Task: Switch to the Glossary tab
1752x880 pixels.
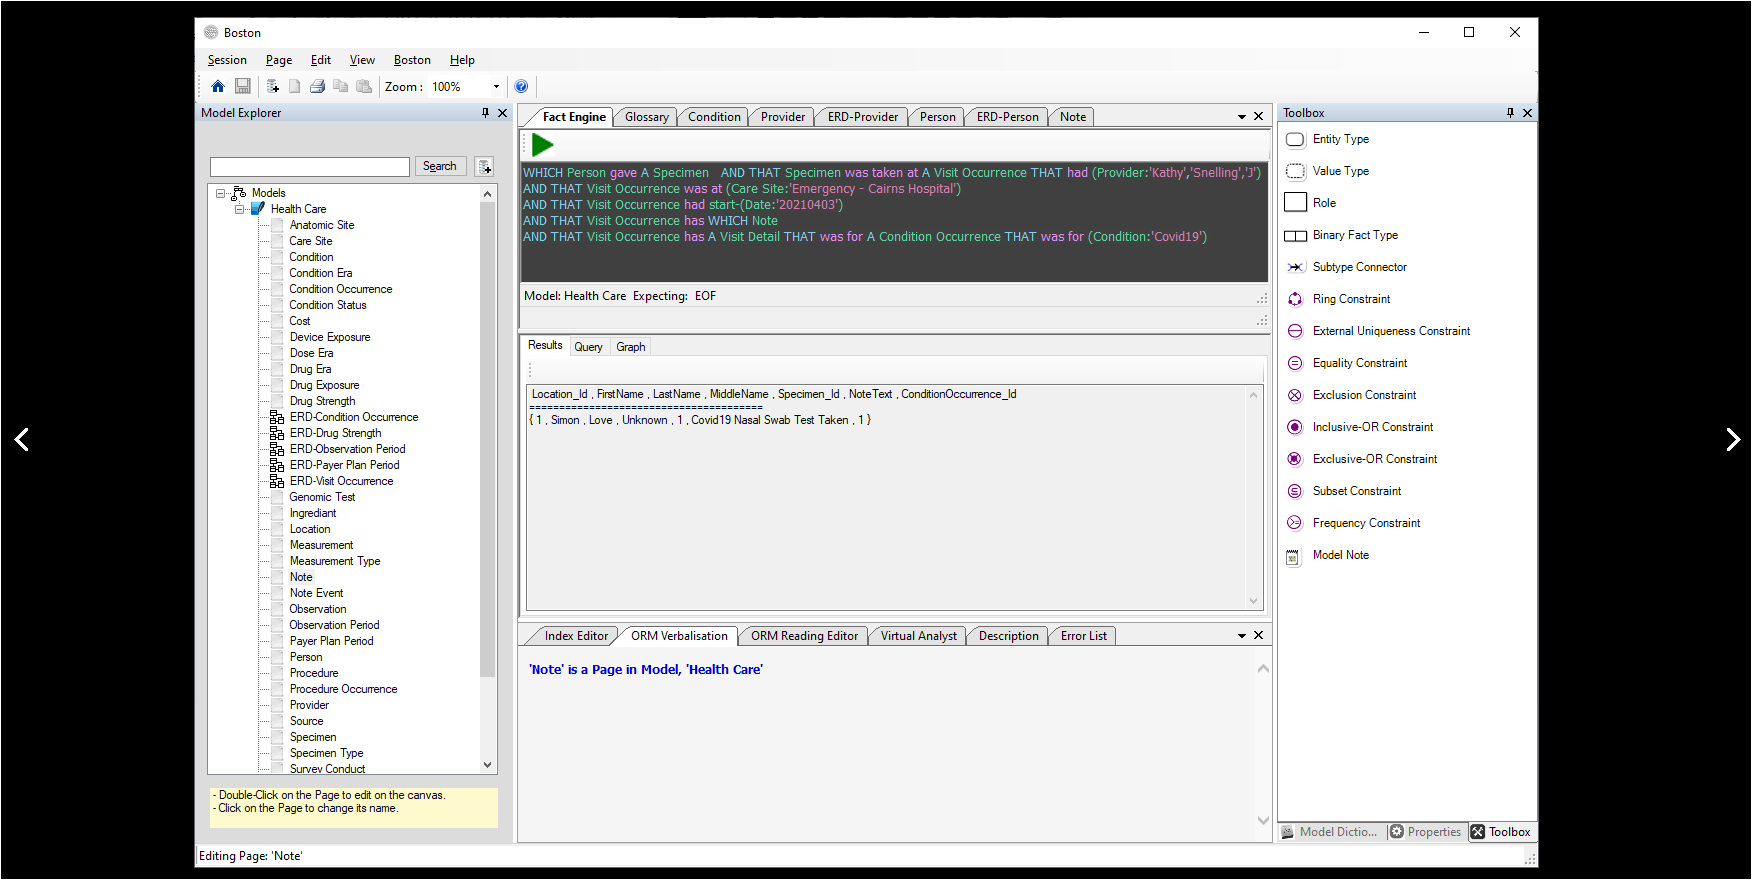Action: pyautogui.click(x=647, y=117)
